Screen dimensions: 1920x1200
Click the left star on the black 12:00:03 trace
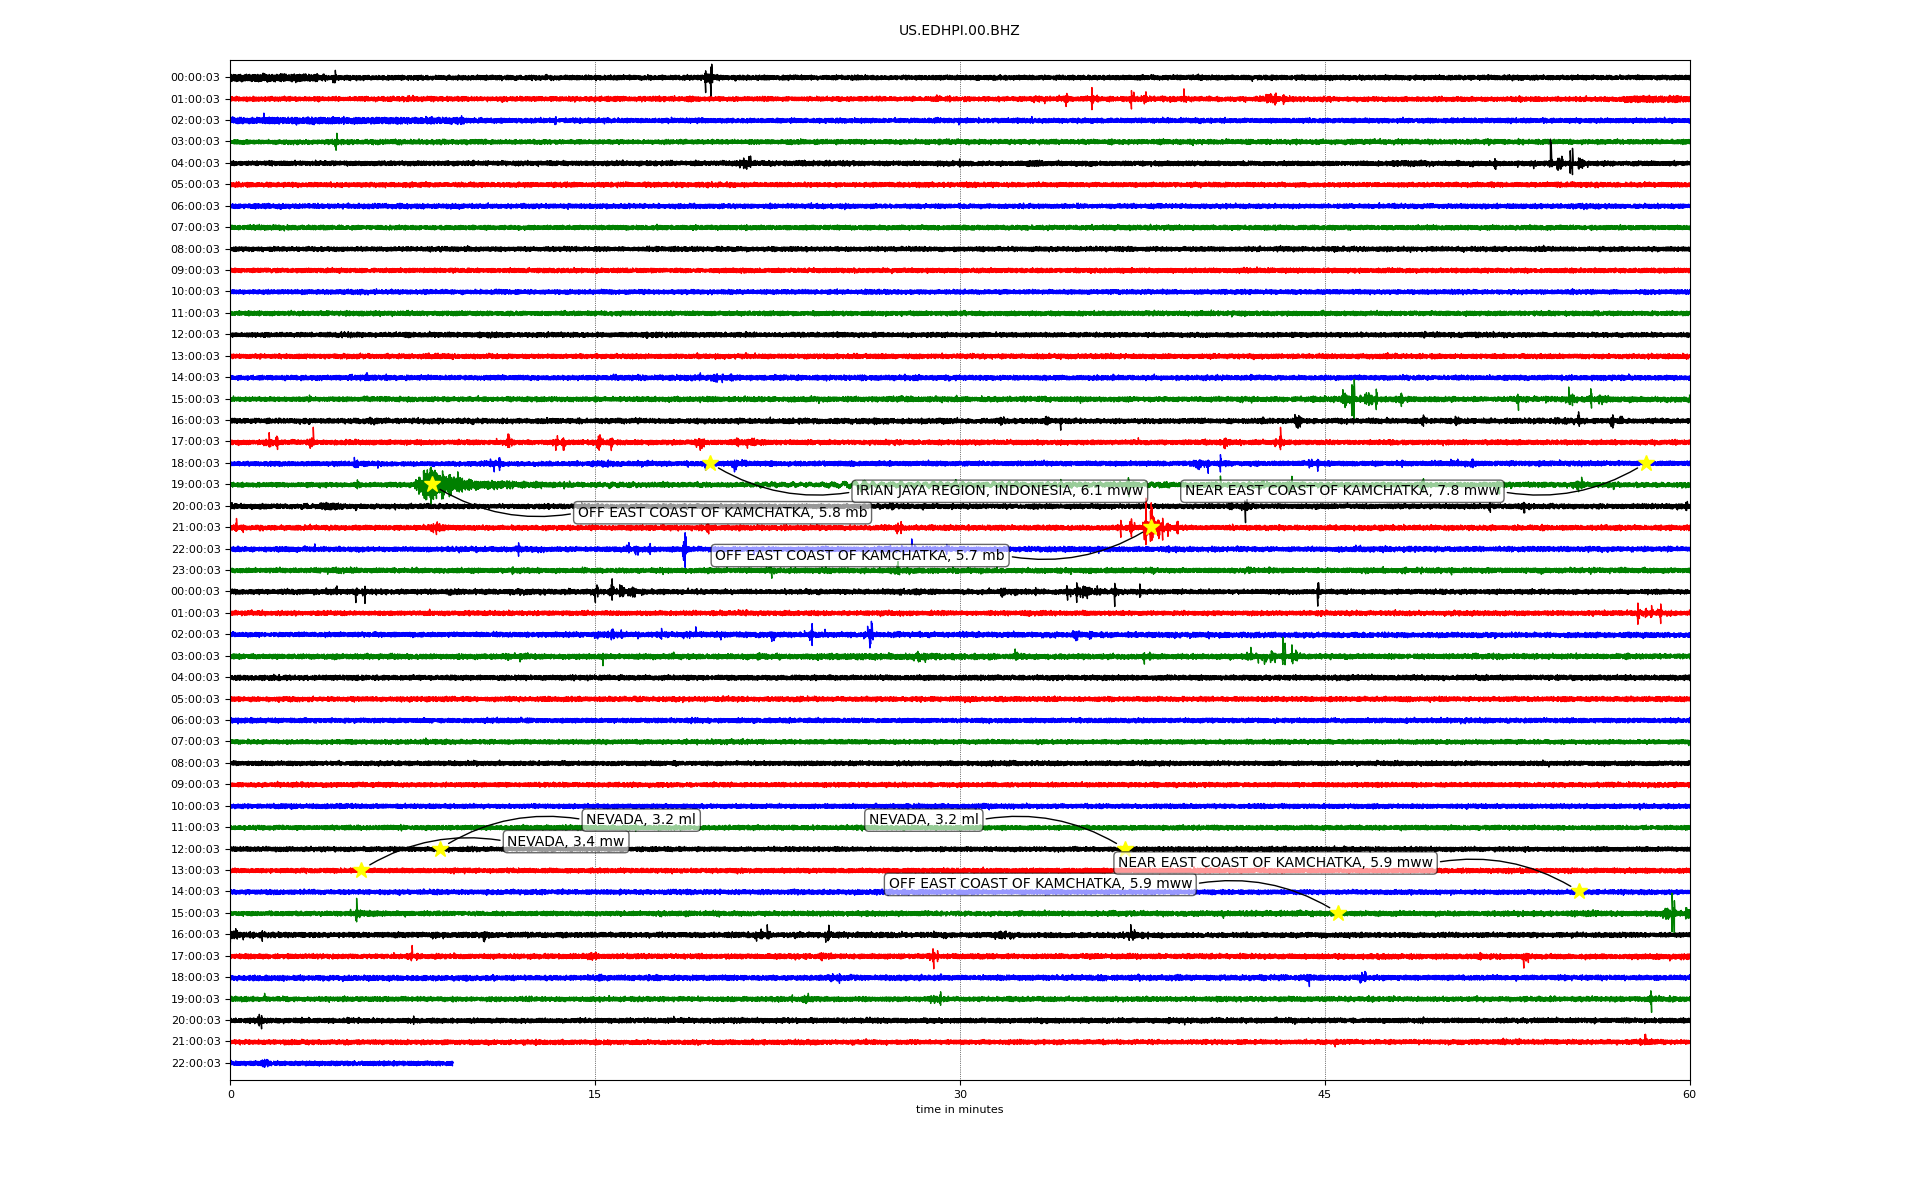click(440, 849)
